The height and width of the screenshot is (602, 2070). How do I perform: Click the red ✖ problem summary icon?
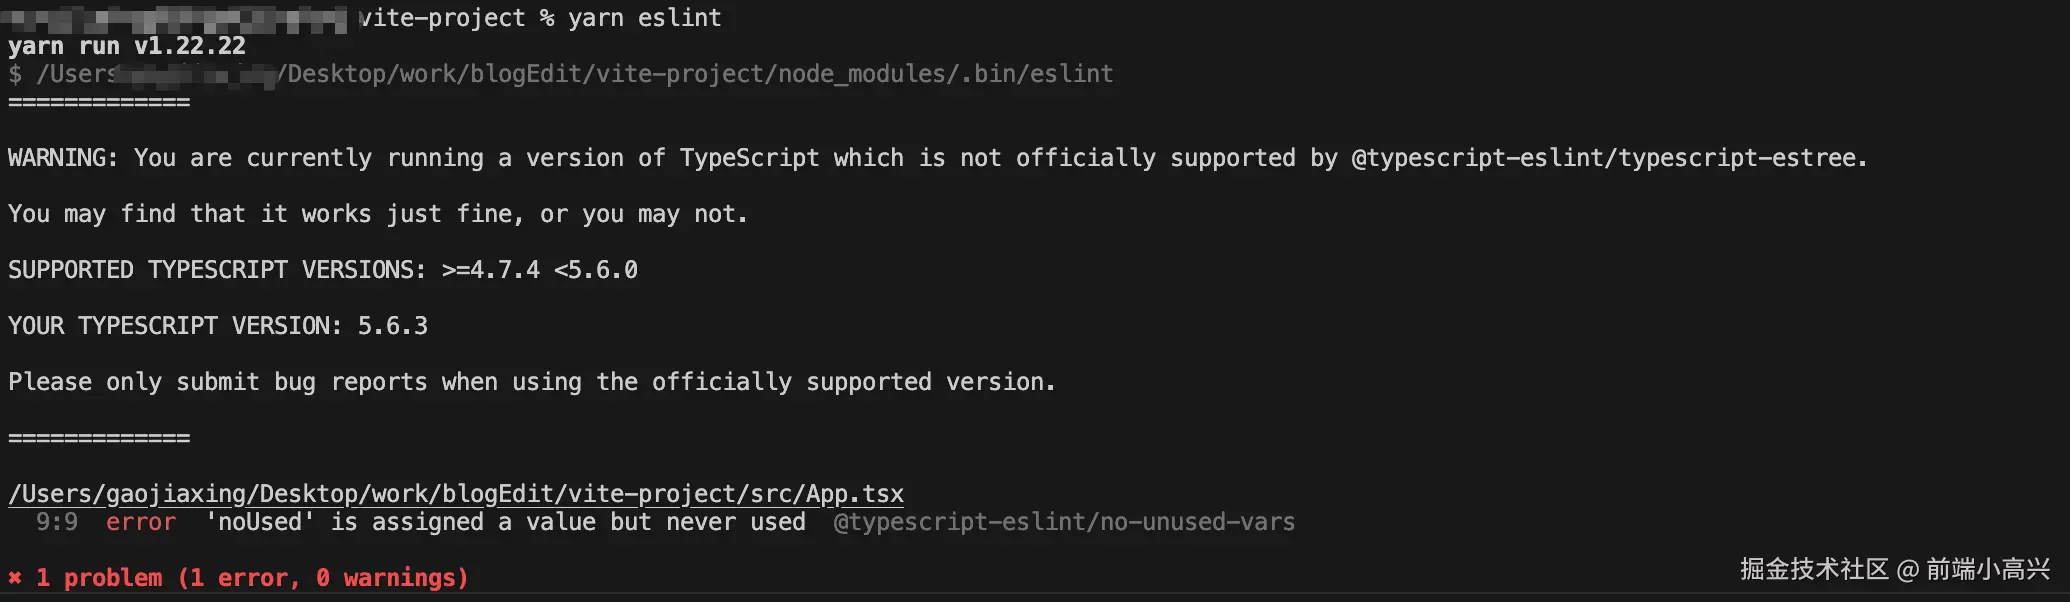(x=15, y=578)
